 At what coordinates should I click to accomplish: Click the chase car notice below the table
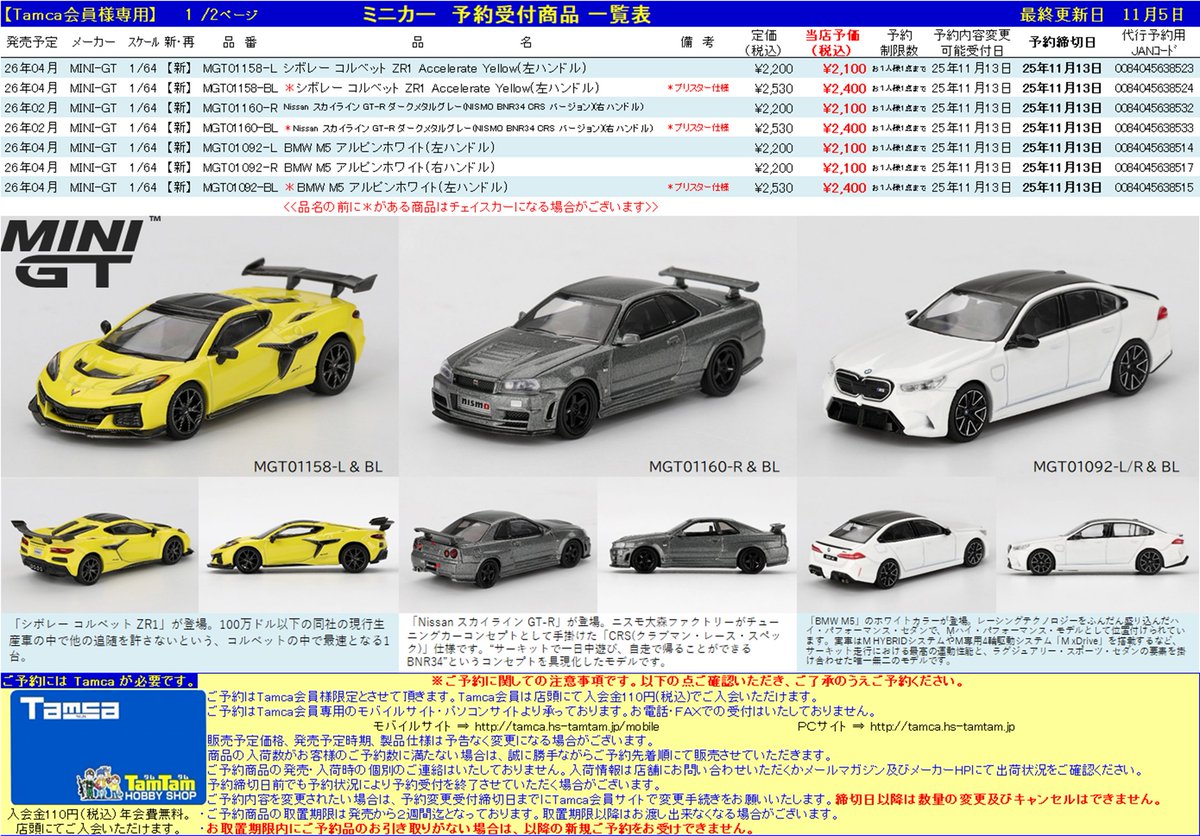tap(470, 207)
